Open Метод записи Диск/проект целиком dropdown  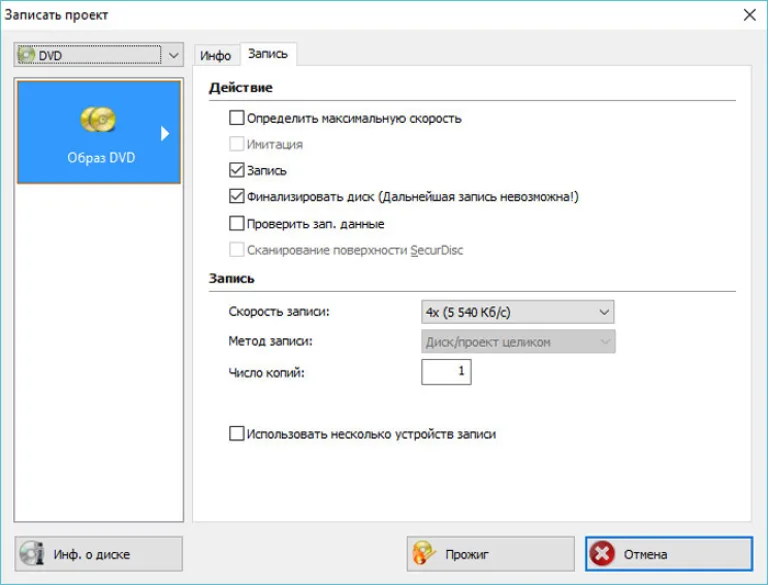(x=518, y=341)
